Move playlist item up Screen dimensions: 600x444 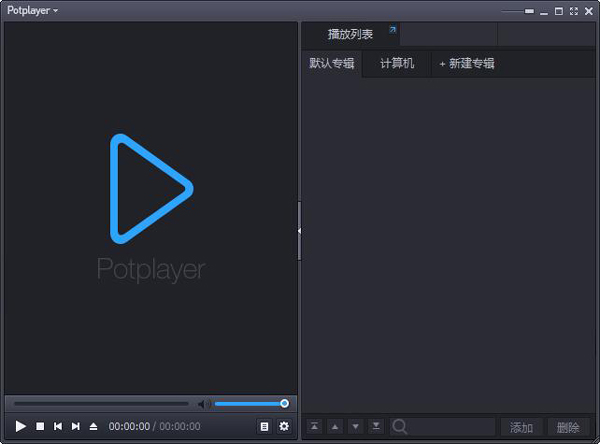[335, 426]
